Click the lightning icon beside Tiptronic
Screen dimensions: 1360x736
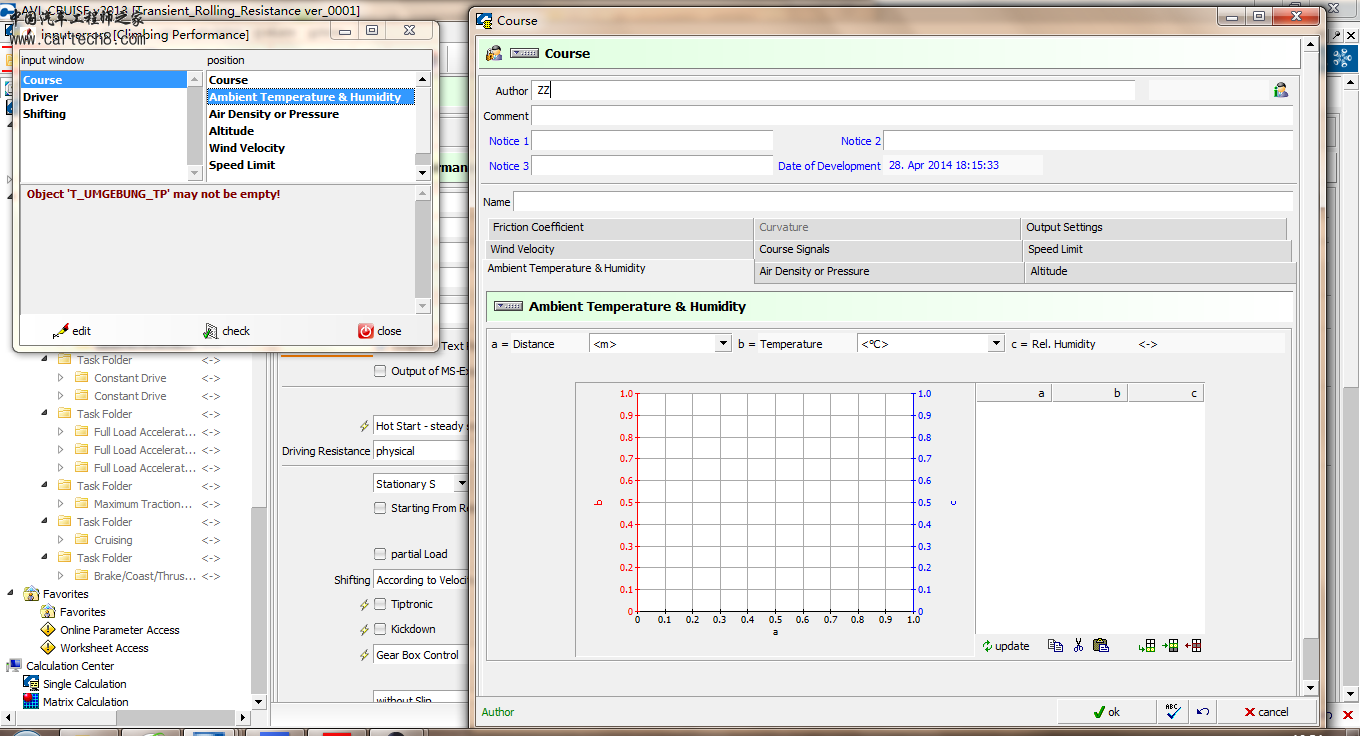pyautogui.click(x=365, y=604)
